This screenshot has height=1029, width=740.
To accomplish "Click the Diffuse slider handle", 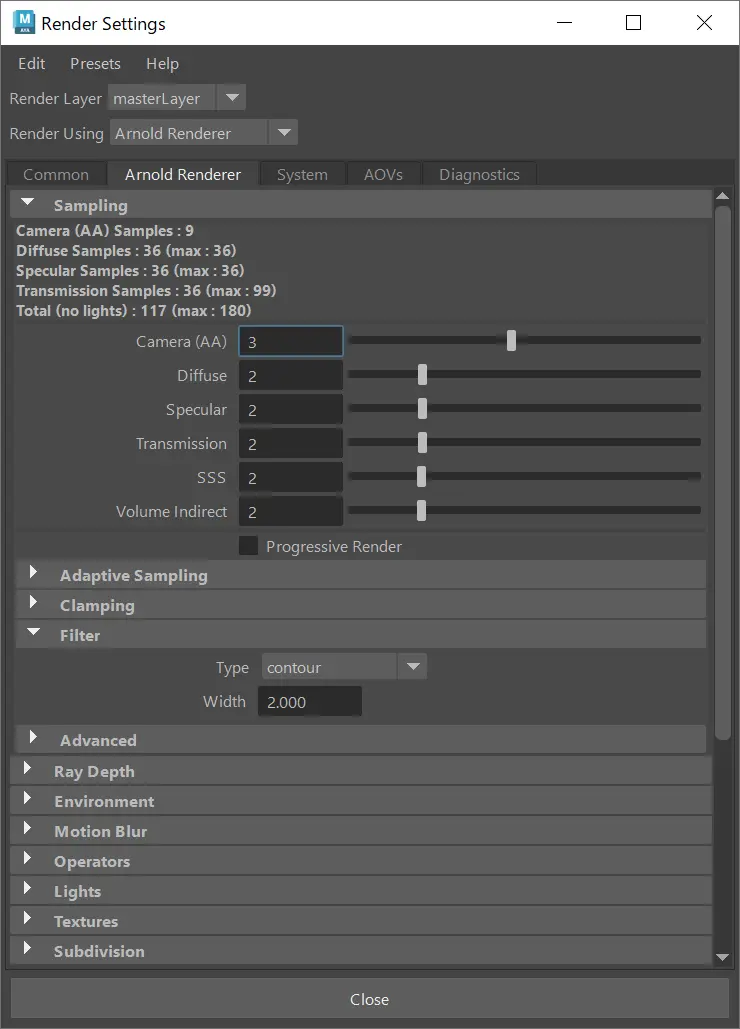I will tap(422, 375).
